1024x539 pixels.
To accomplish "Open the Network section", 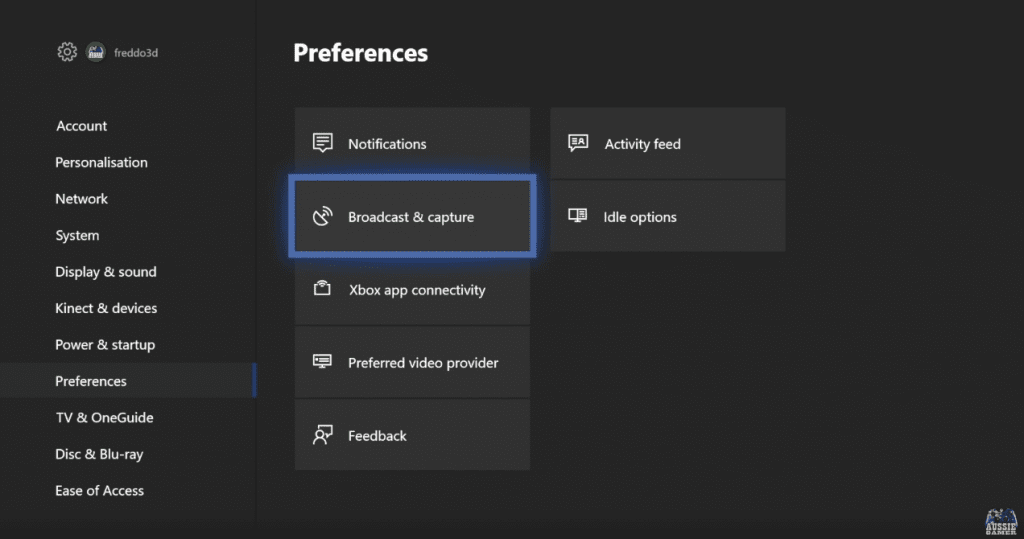I will [x=82, y=199].
